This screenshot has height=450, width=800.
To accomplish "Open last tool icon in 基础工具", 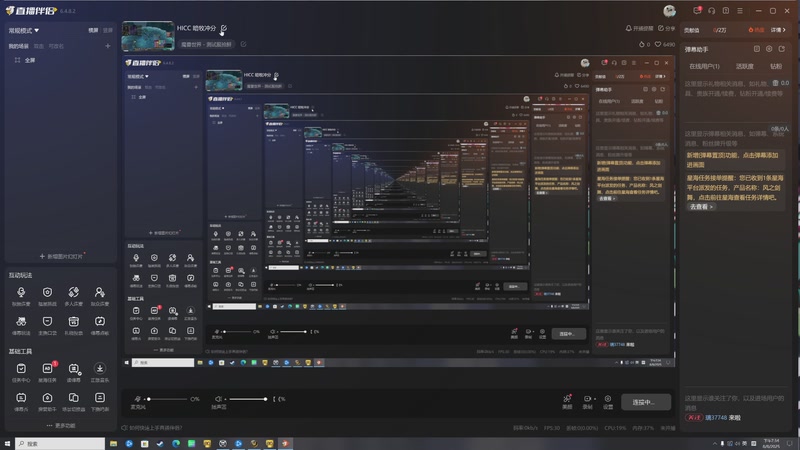I will tap(99, 401).
